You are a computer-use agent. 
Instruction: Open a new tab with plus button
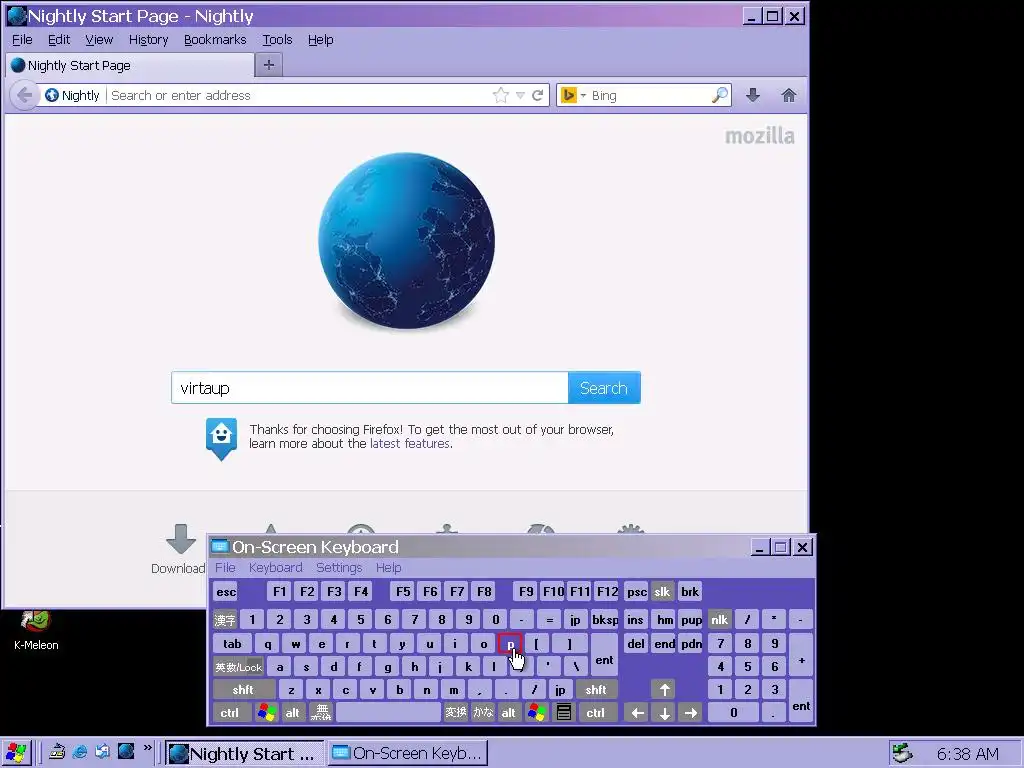click(268, 65)
